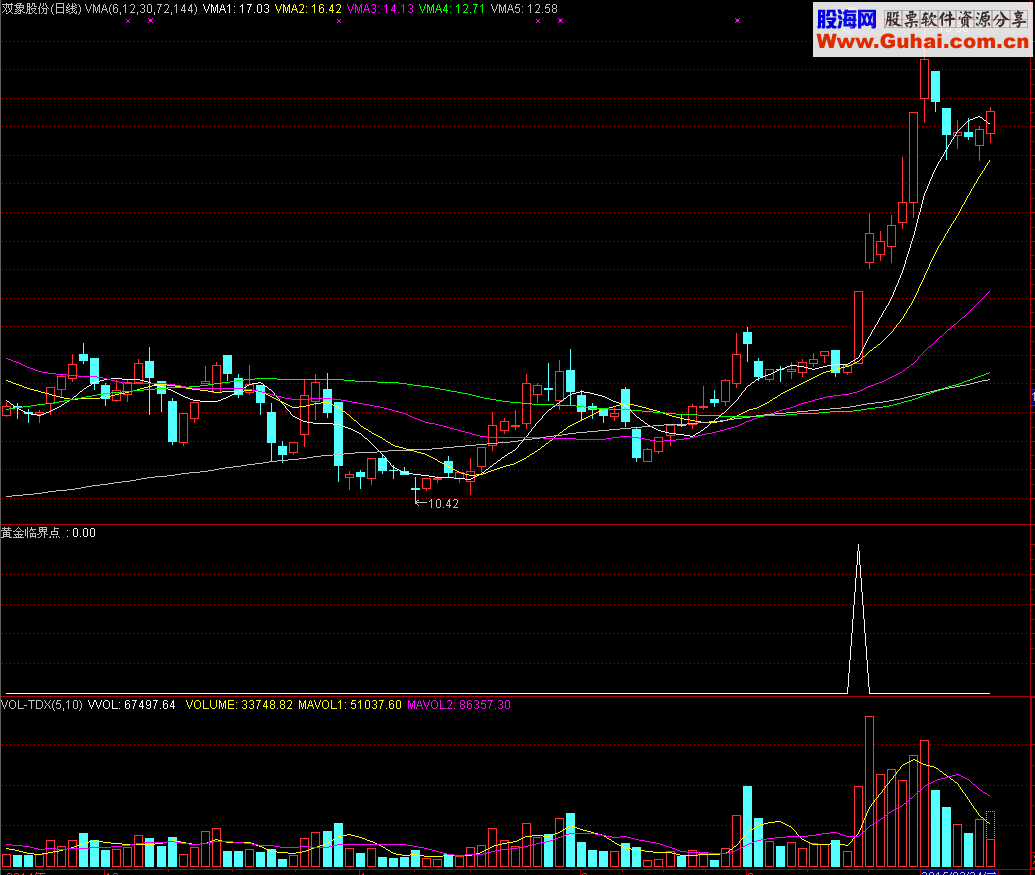The width and height of the screenshot is (1035, 875).
Task: Click the tallest red volume bar
Action: click(869, 792)
